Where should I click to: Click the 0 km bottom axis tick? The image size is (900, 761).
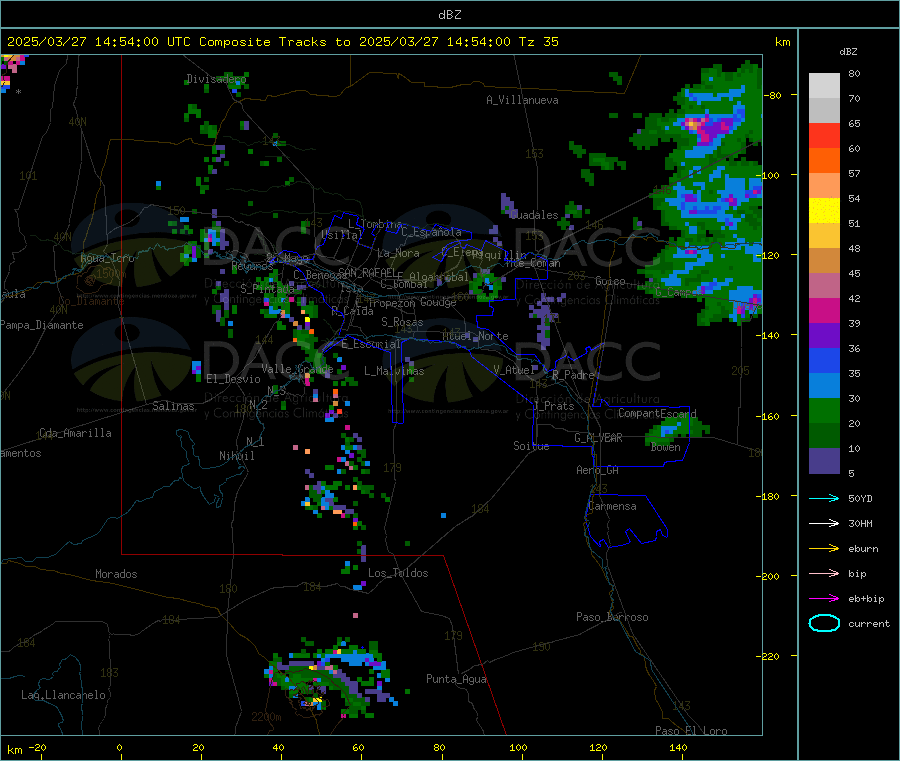click(x=119, y=747)
